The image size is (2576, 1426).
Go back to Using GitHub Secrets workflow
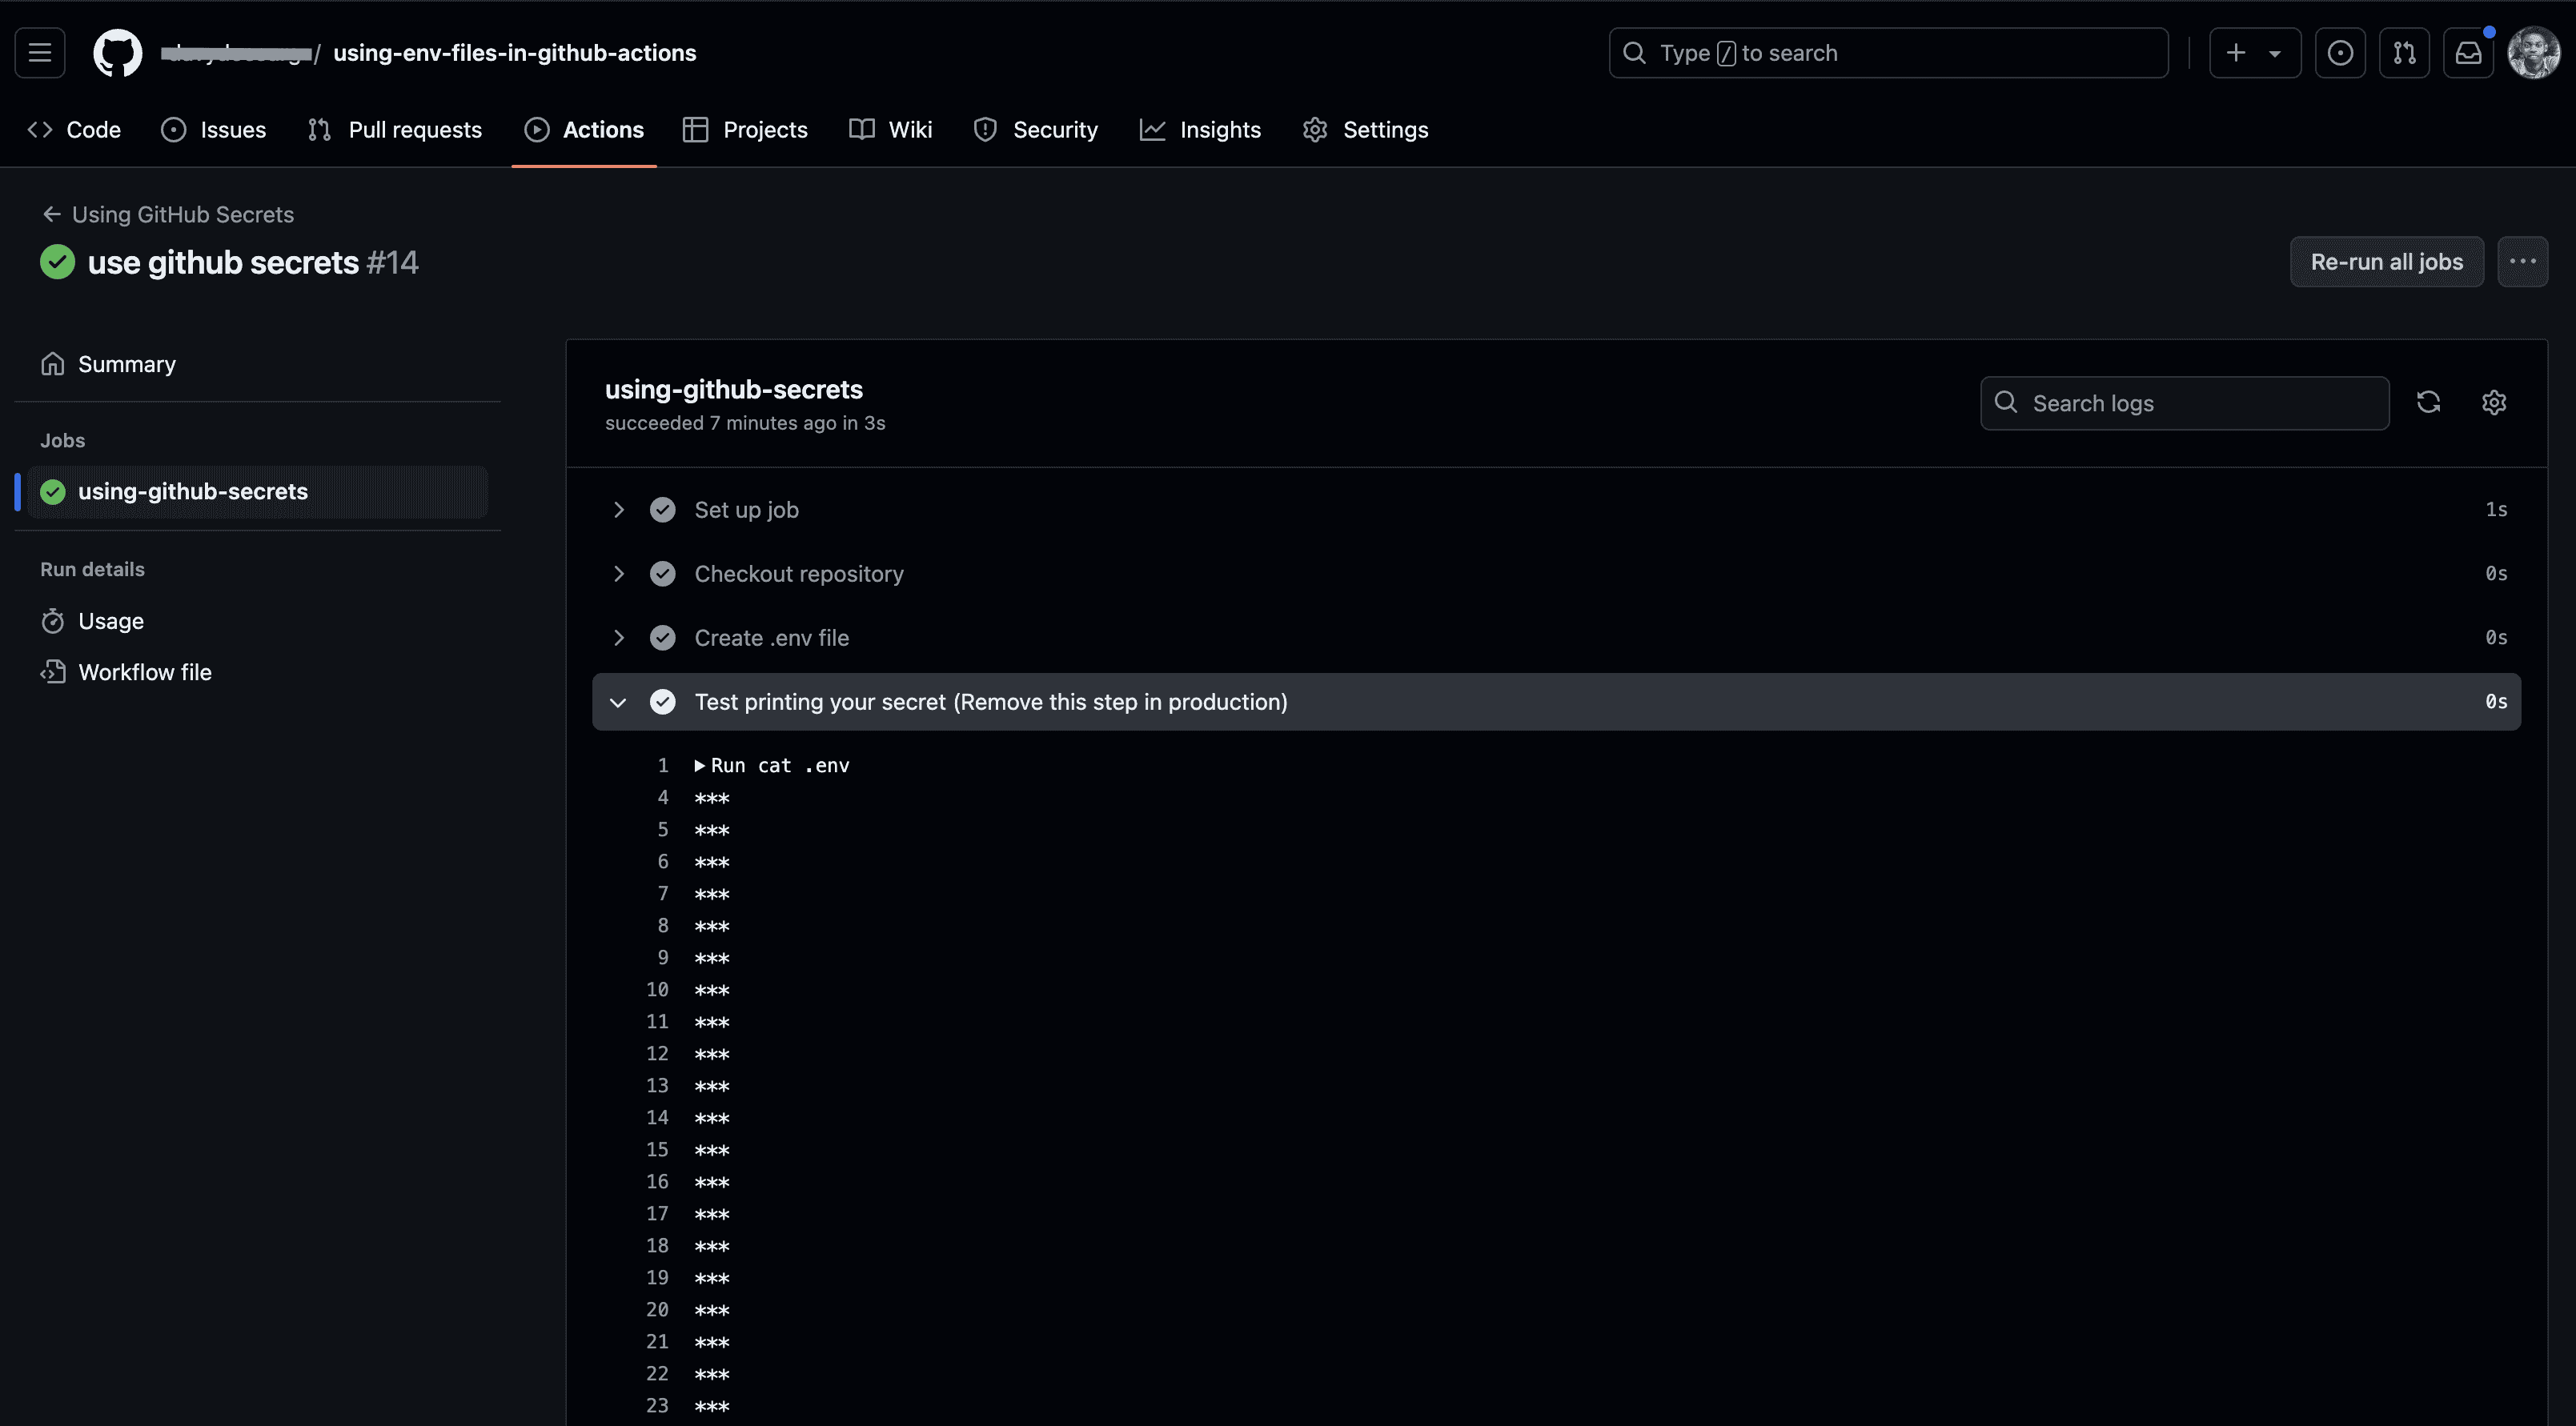pos(168,215)
